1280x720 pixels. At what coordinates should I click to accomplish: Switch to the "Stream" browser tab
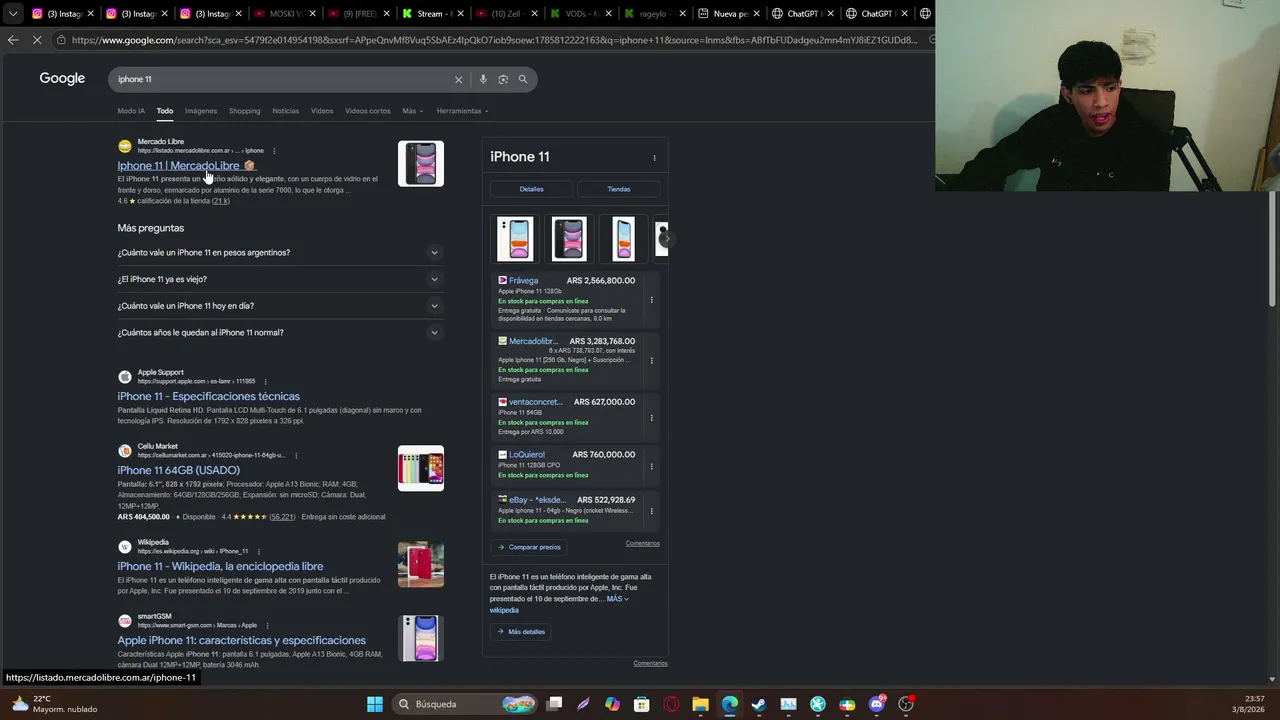434,14
